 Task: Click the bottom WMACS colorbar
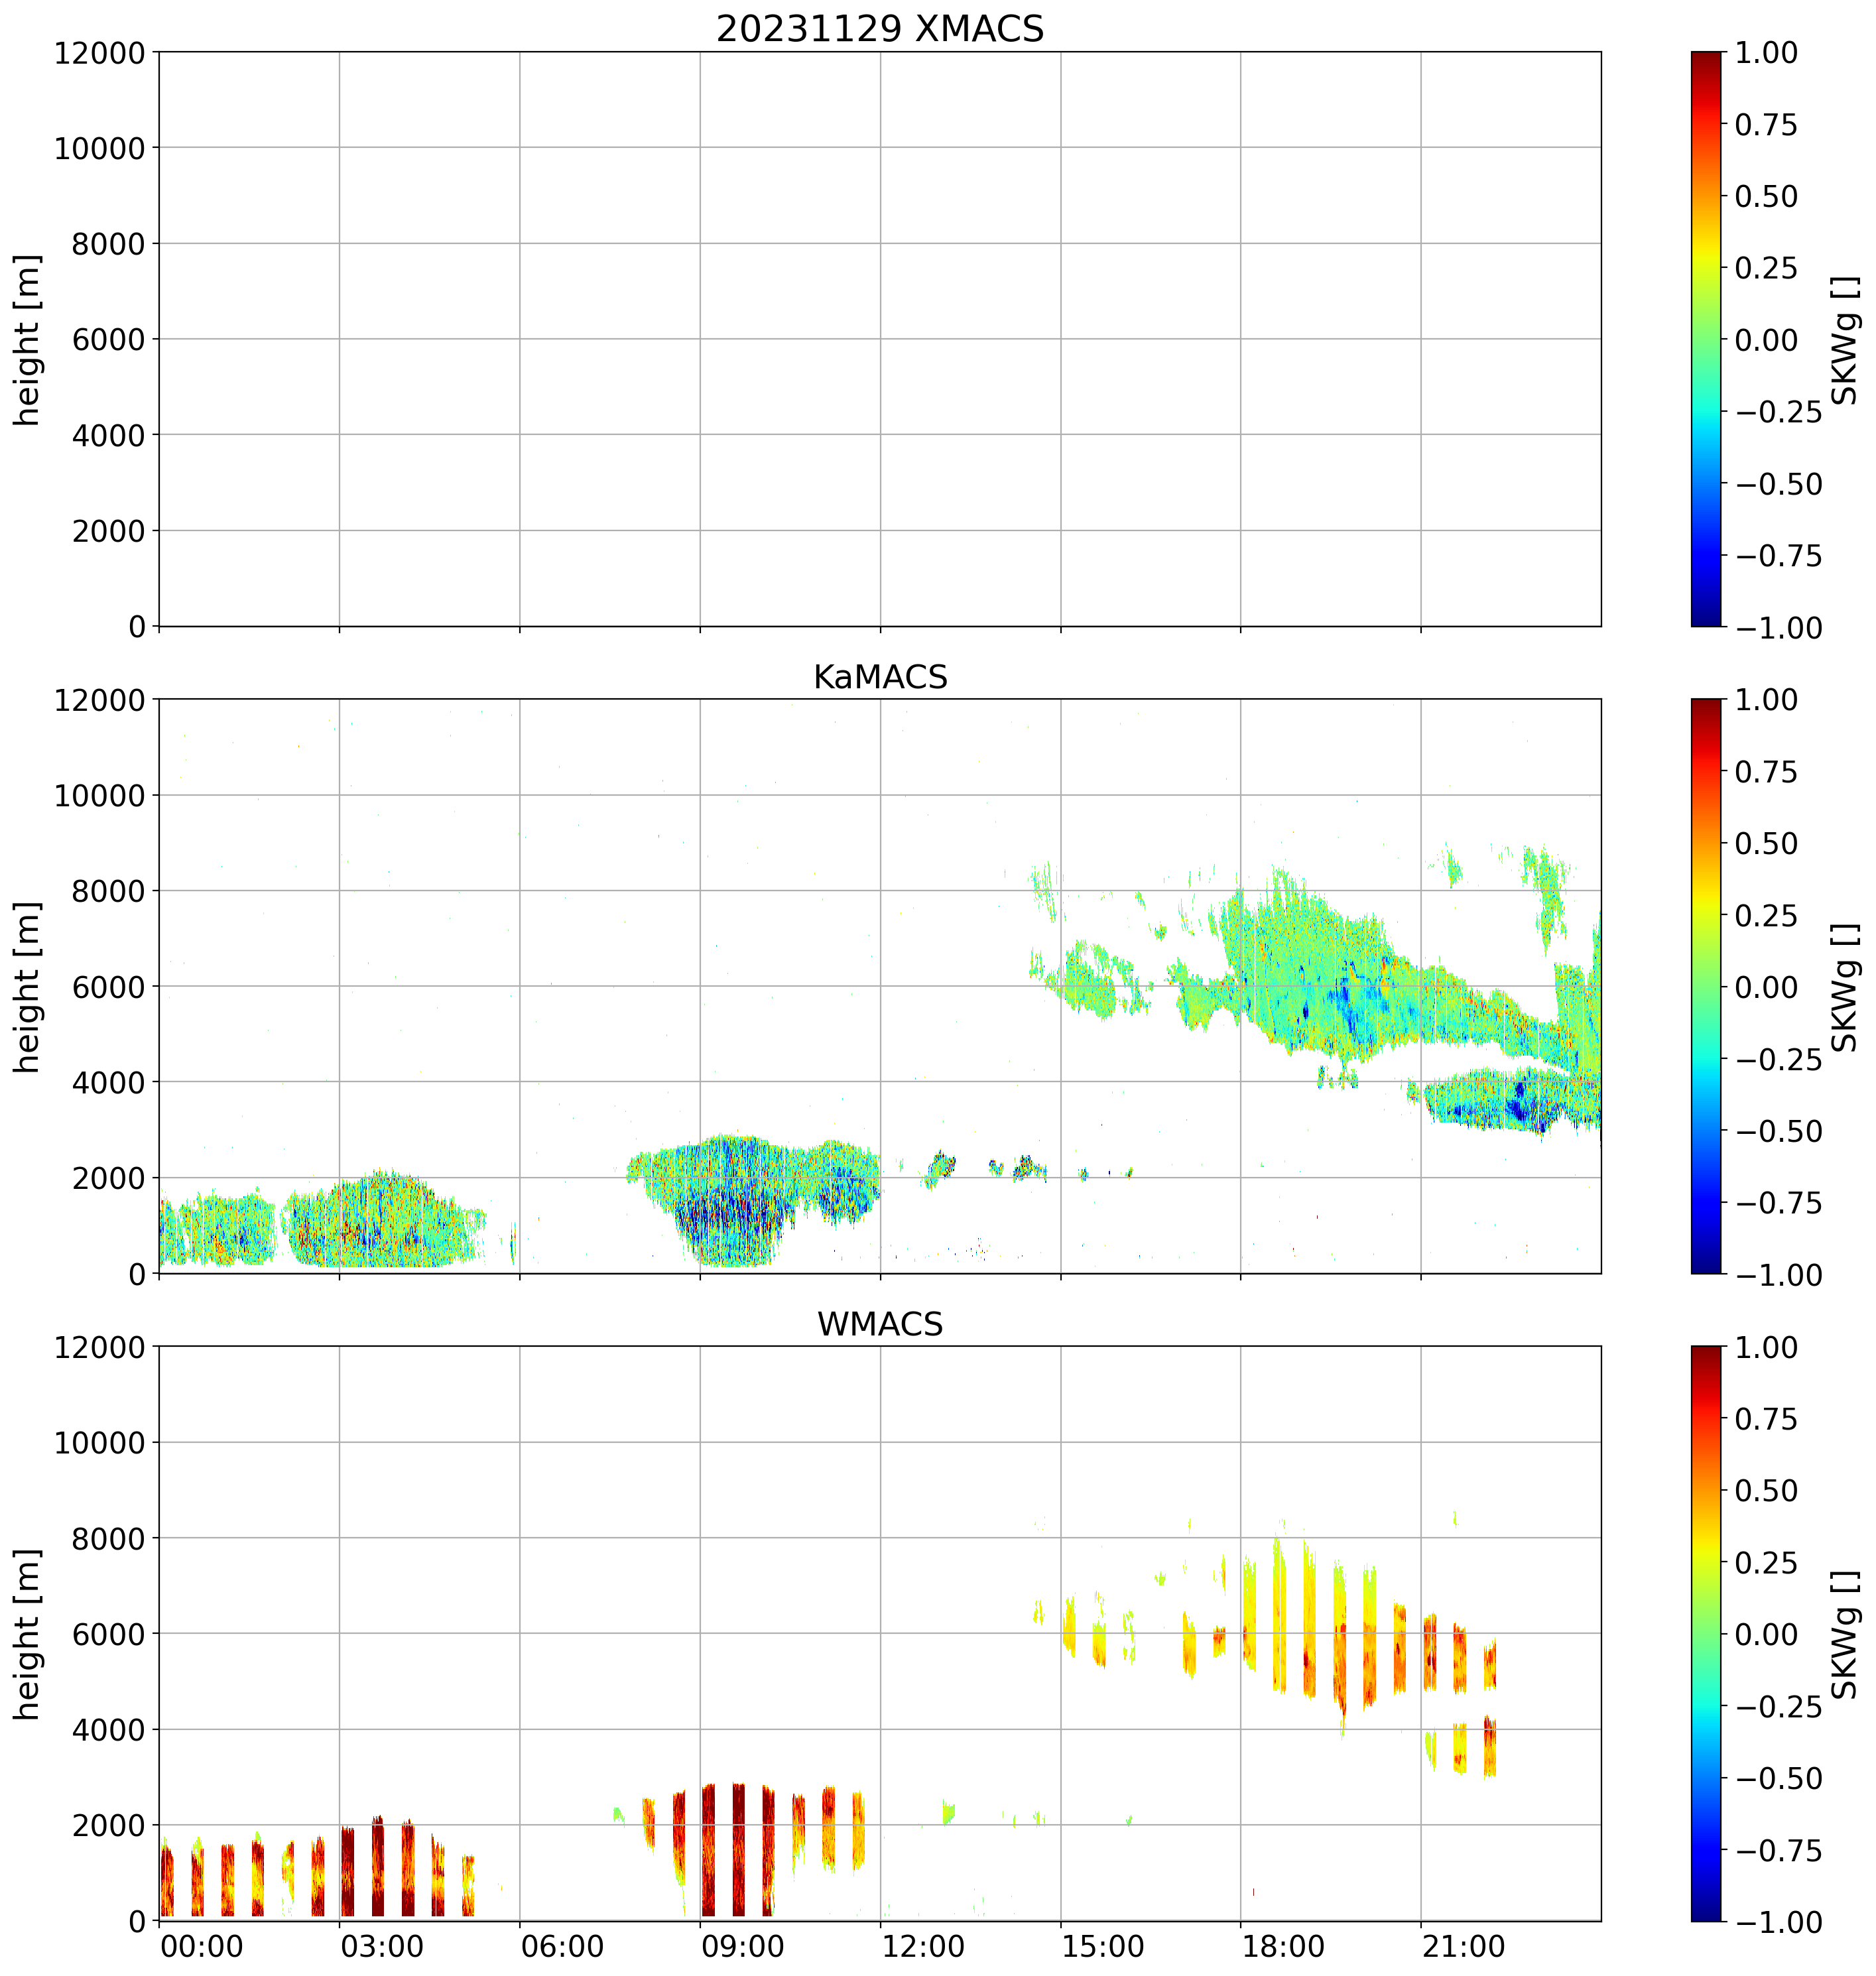click(x=1706, y=1633)
